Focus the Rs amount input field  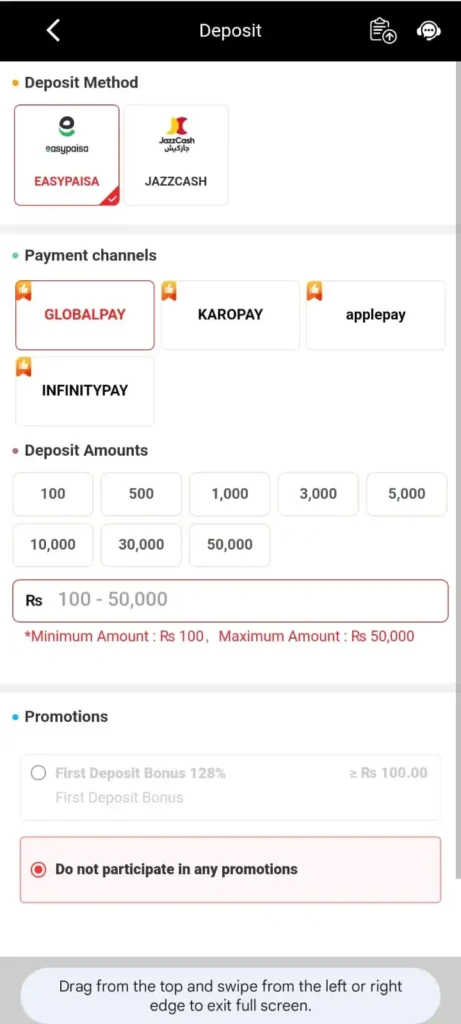point(230,600)
